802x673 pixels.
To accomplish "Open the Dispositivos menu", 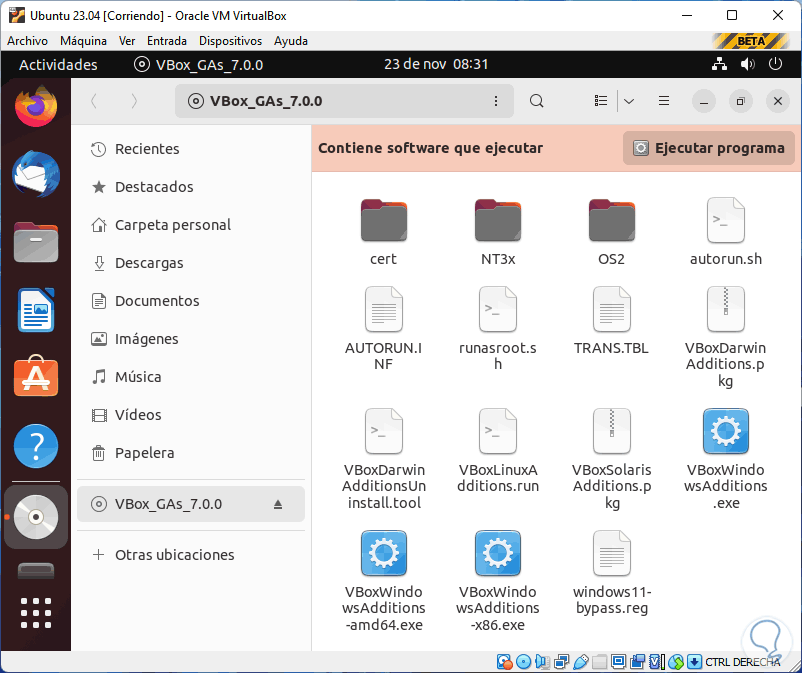I will click(230, 41).
